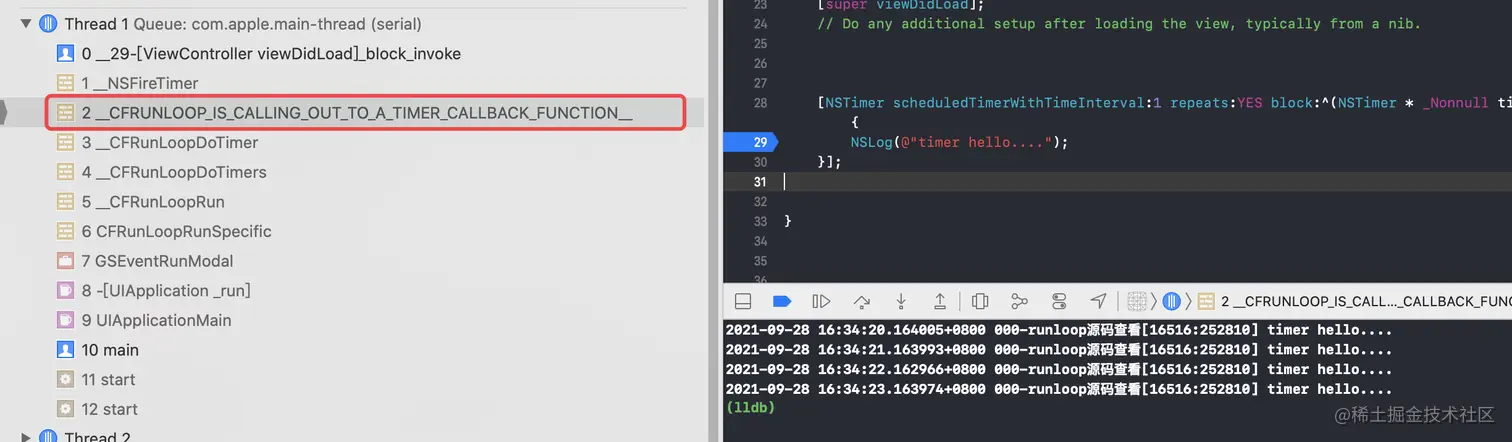Click the purple icon of -[UIApplication _run]
This screenshot has height=442, width=1512.
click(65, 291)
